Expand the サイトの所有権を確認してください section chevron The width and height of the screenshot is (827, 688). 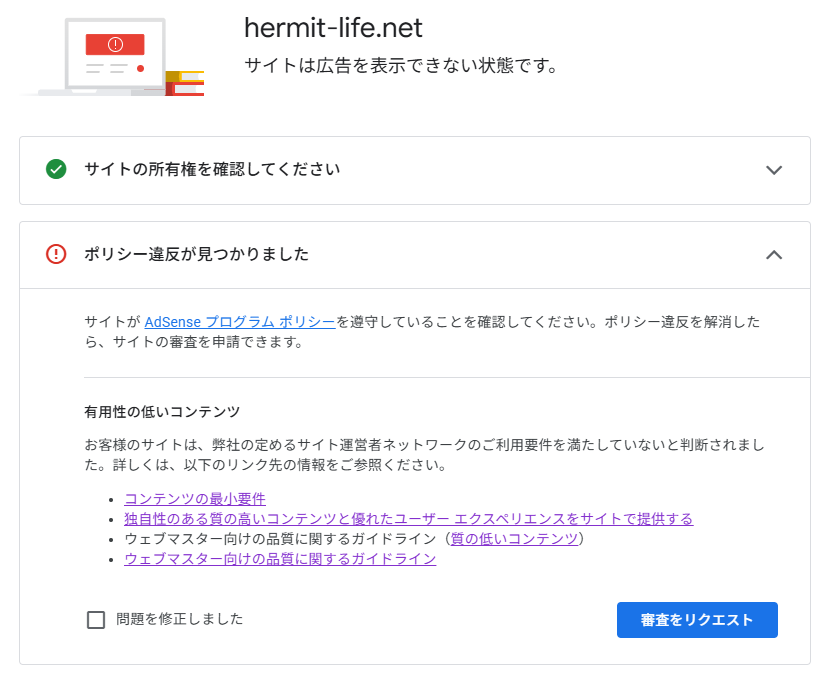pyautogui.click(x=773, y=170)
